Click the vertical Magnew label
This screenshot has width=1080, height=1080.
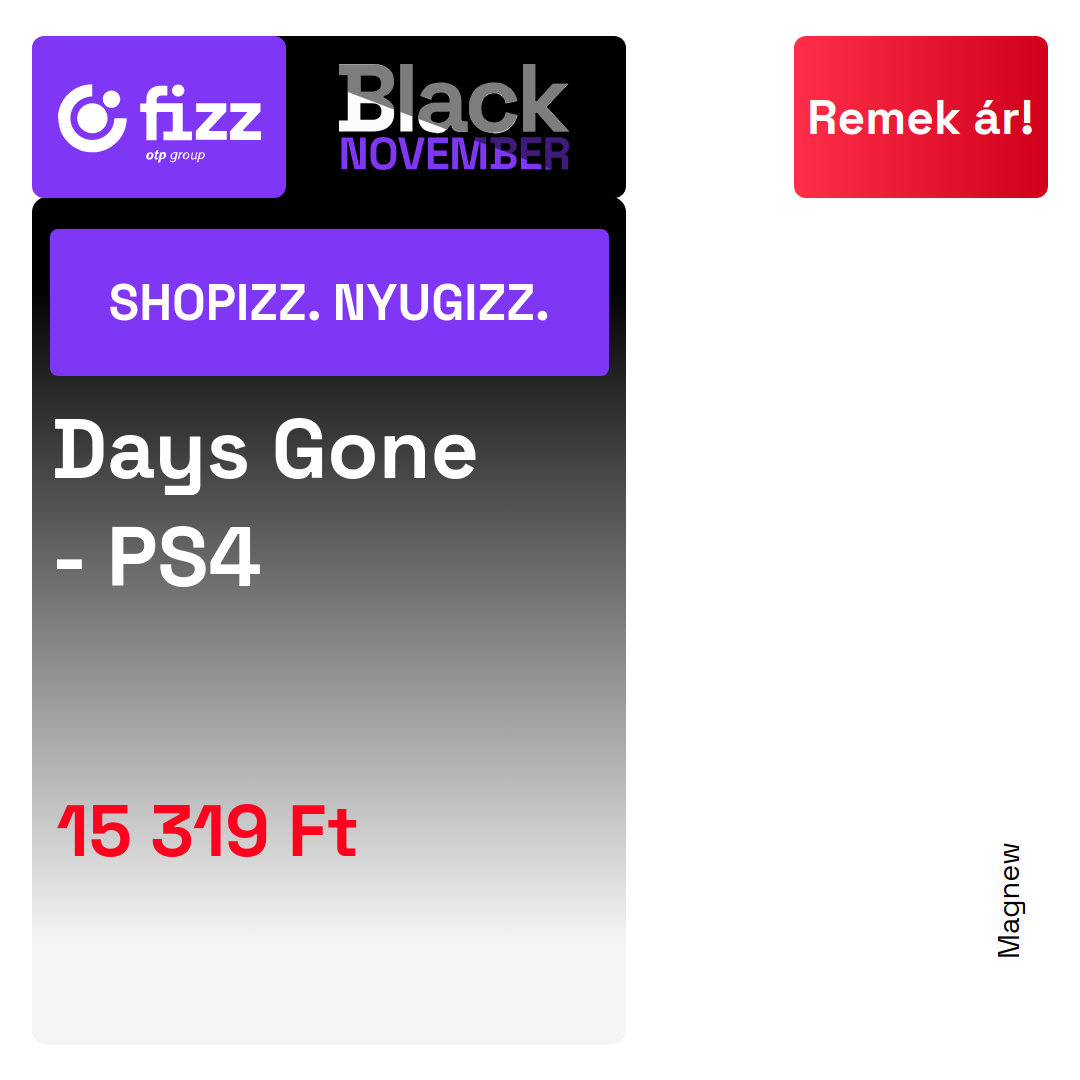pos(1009,901)
